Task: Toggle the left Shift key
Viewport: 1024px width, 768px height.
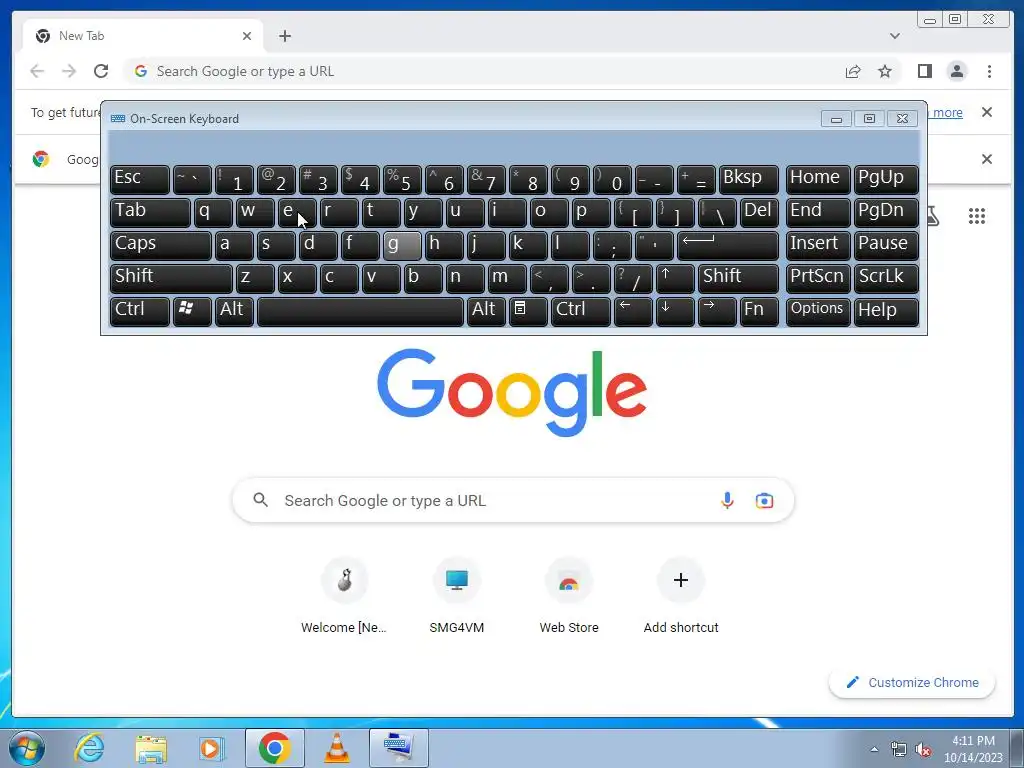Action: click(171, 278)
